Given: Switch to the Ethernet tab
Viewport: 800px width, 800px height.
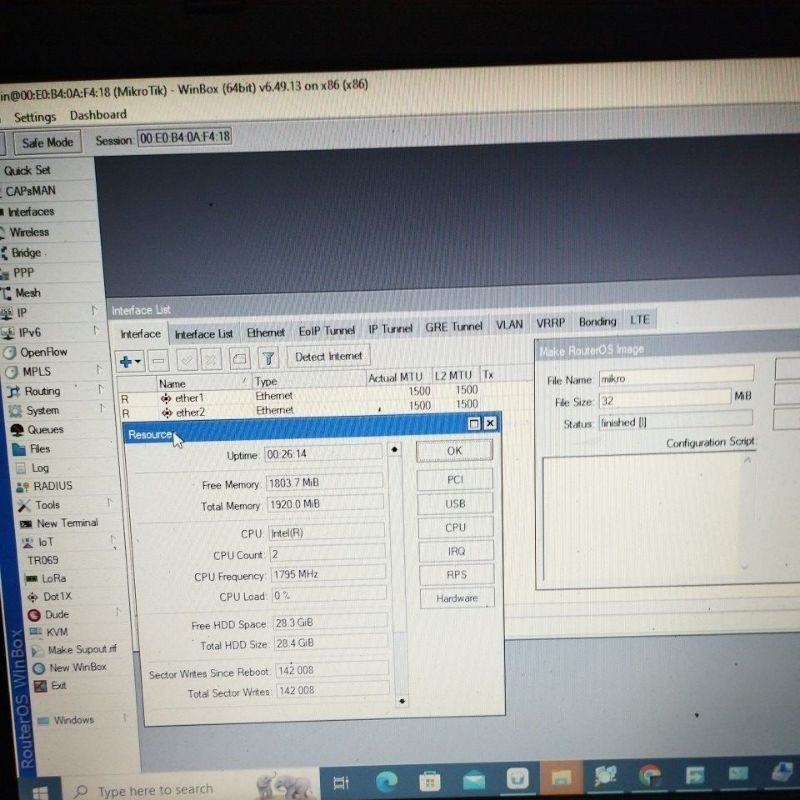Looking at the screenshot, I should pos(265,333).
